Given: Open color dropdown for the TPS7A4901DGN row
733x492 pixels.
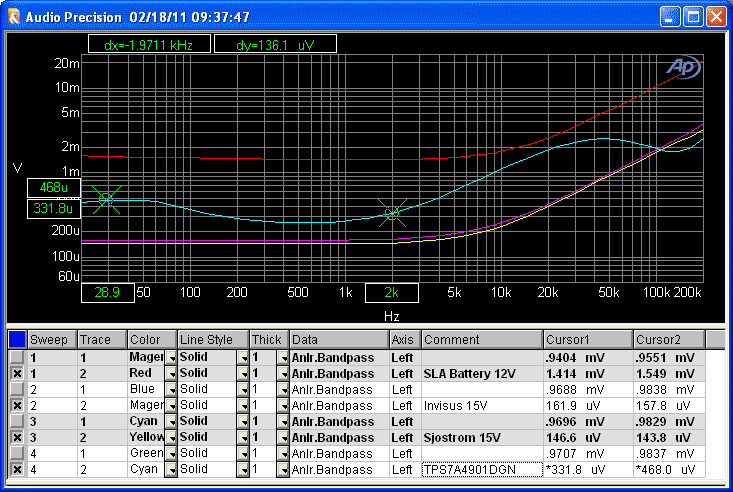Looking at the screenshot, I should coord(171,469).
